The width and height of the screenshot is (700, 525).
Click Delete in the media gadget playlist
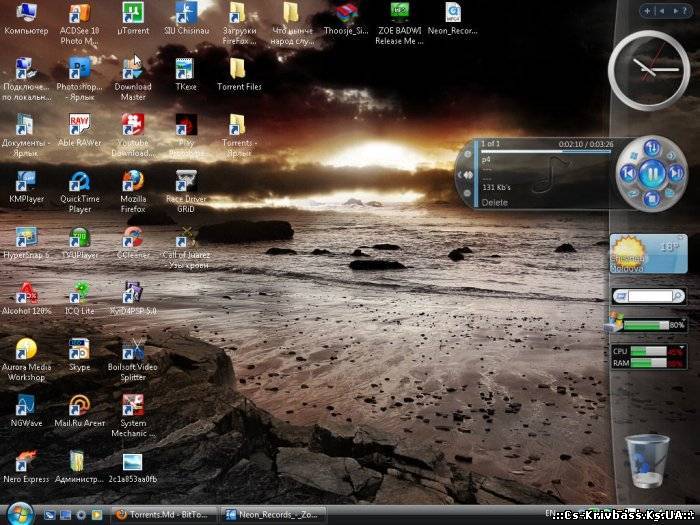(494, 202)
